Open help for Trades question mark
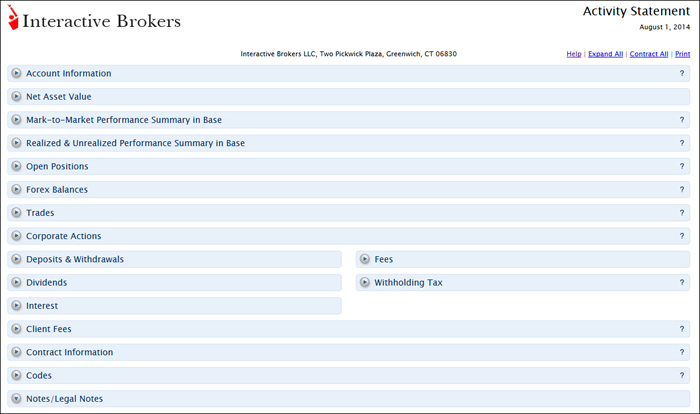 [682, 213]
